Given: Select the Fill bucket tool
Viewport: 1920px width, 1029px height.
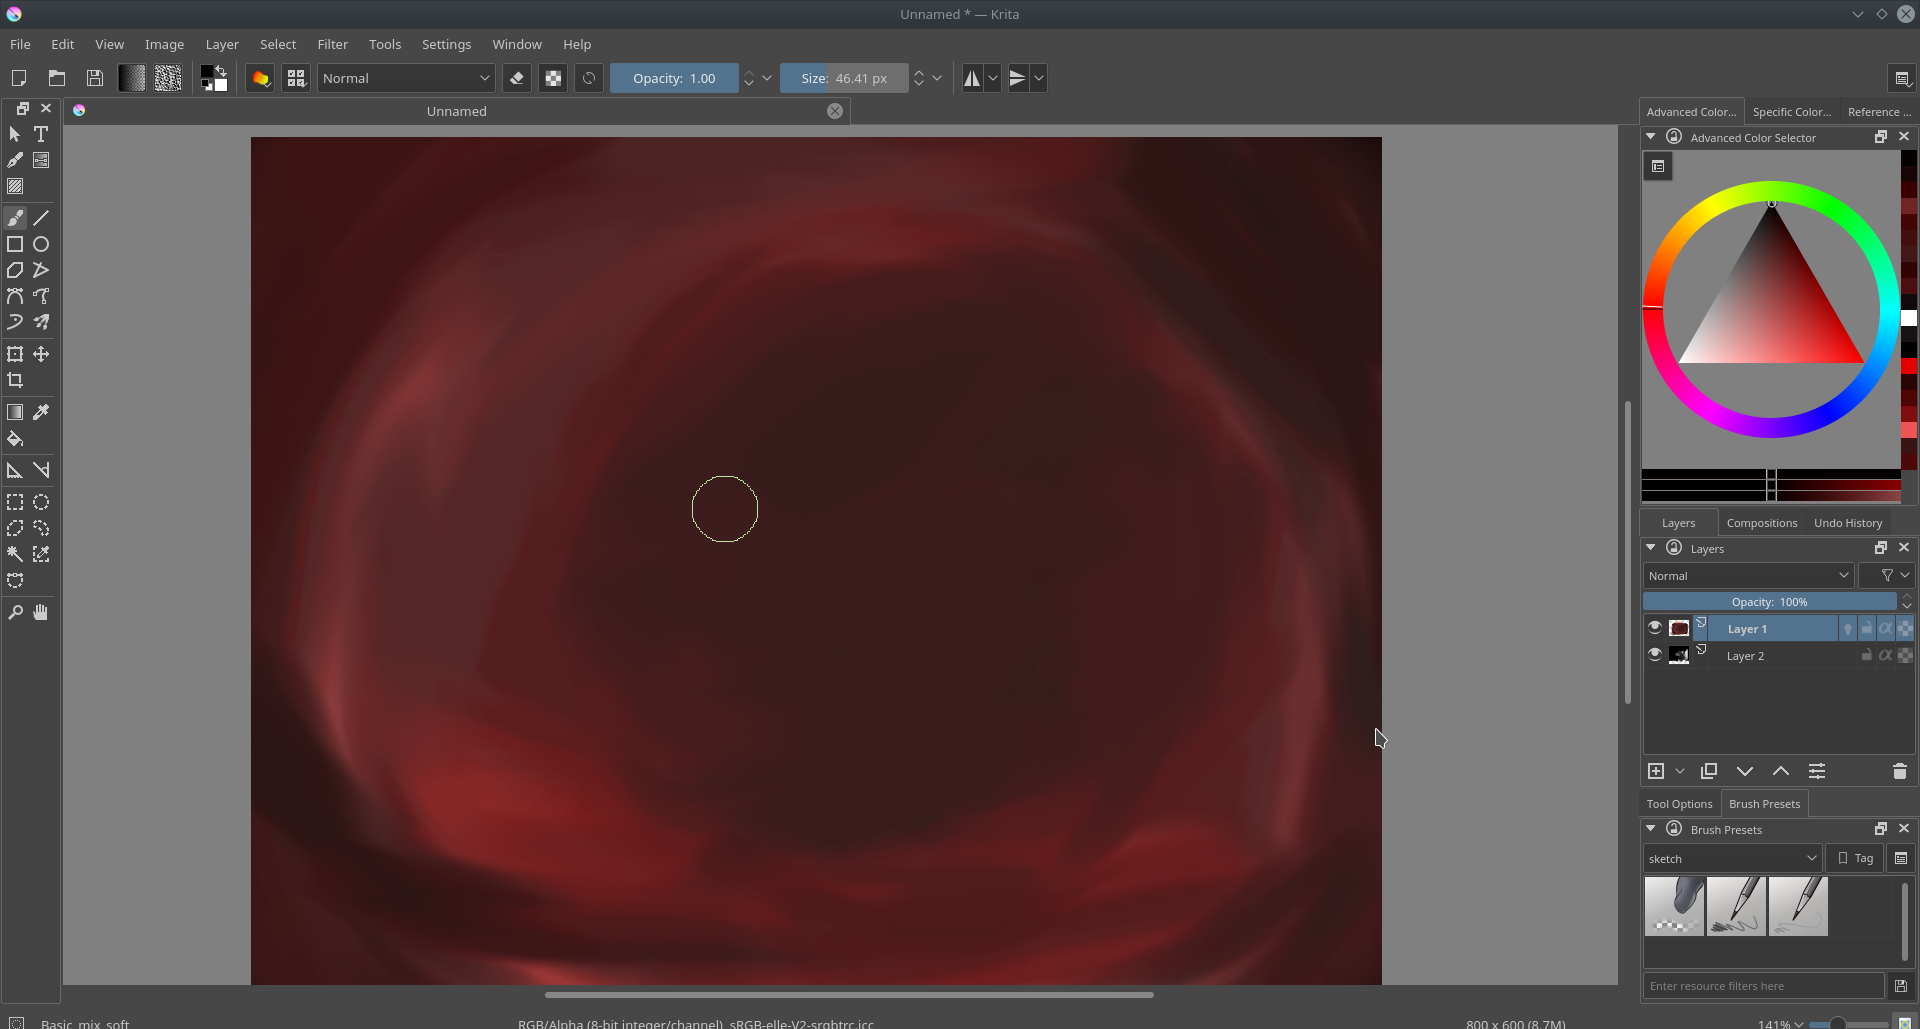Looking at the screenshot, I should click(15, 438).
